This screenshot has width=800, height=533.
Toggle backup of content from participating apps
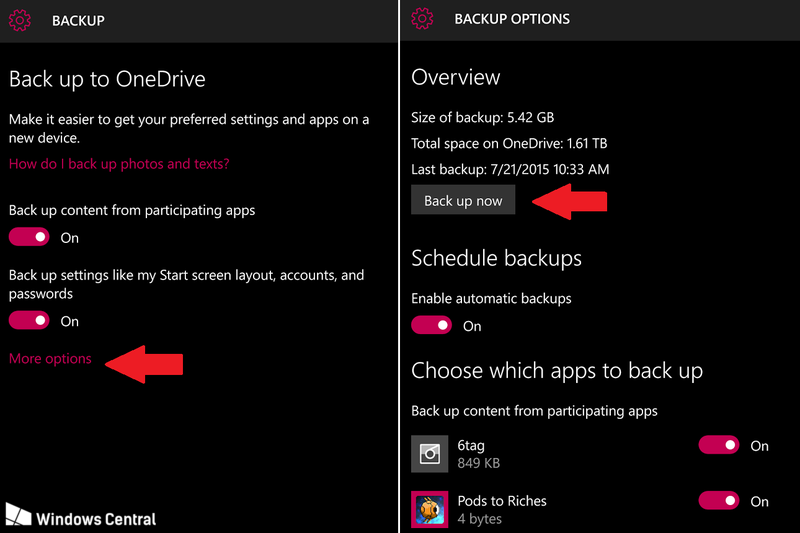[x=29, y=237]
